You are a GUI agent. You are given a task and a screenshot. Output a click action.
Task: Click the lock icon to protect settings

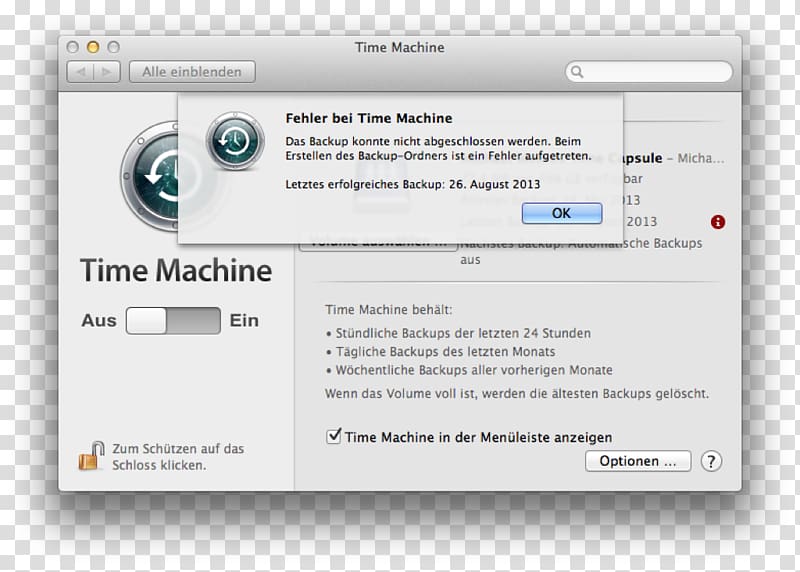tap(92, 456)
